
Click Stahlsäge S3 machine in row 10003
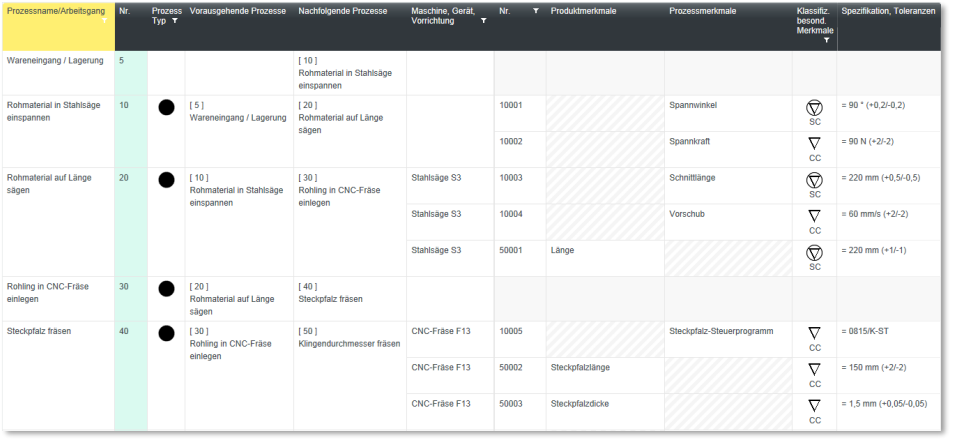(436, 178)
